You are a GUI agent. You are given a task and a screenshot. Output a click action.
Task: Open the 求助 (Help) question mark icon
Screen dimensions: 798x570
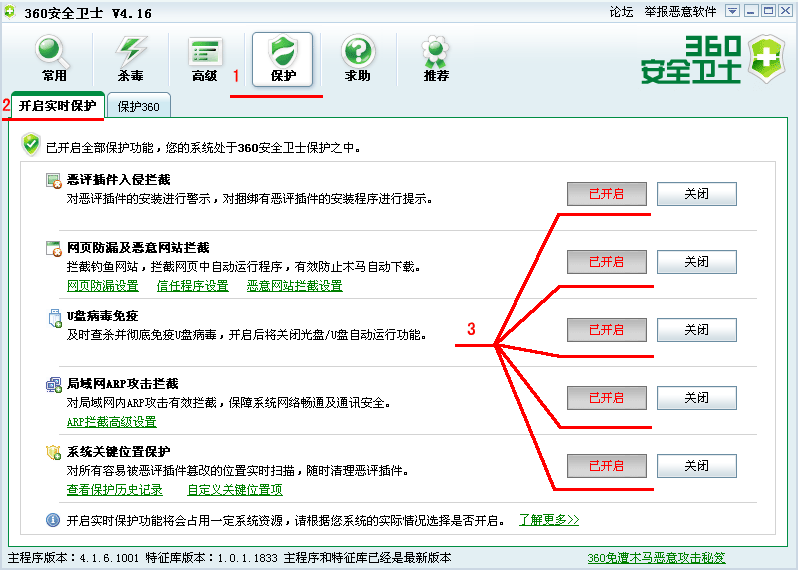point(358,59)
